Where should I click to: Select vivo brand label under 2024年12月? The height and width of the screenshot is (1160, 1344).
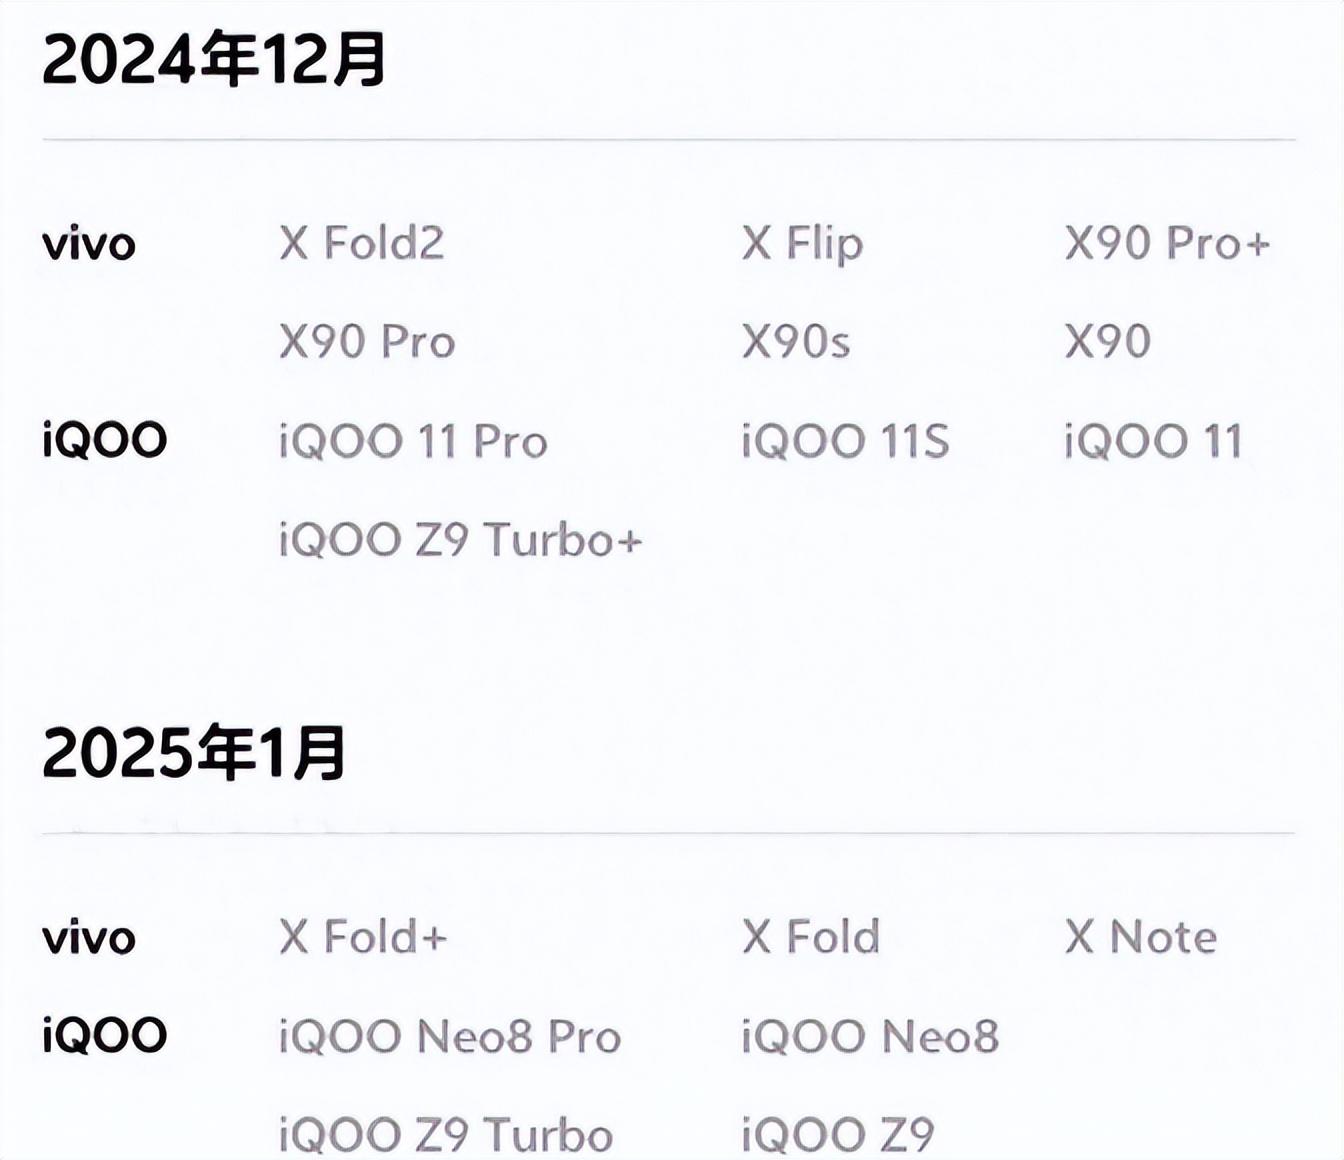(89, 244)
